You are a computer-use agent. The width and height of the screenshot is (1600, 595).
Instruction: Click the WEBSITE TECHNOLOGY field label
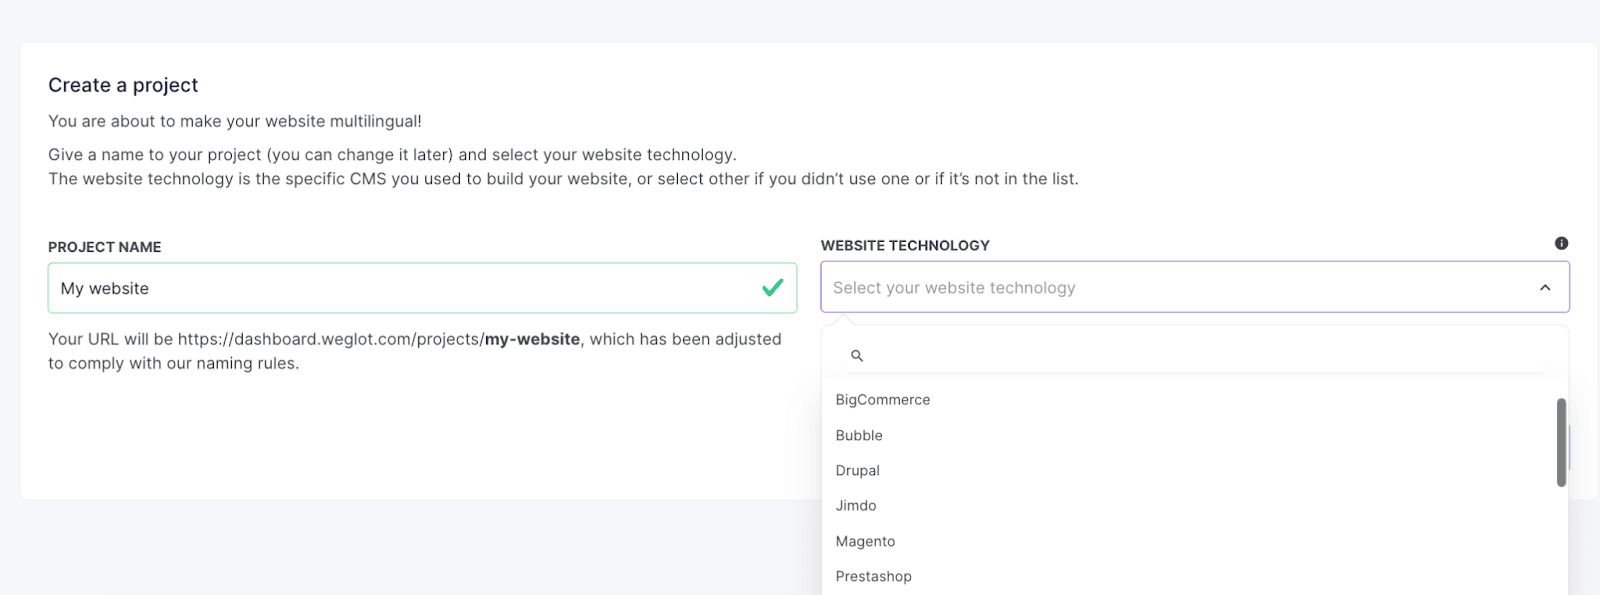coord(905,246)
